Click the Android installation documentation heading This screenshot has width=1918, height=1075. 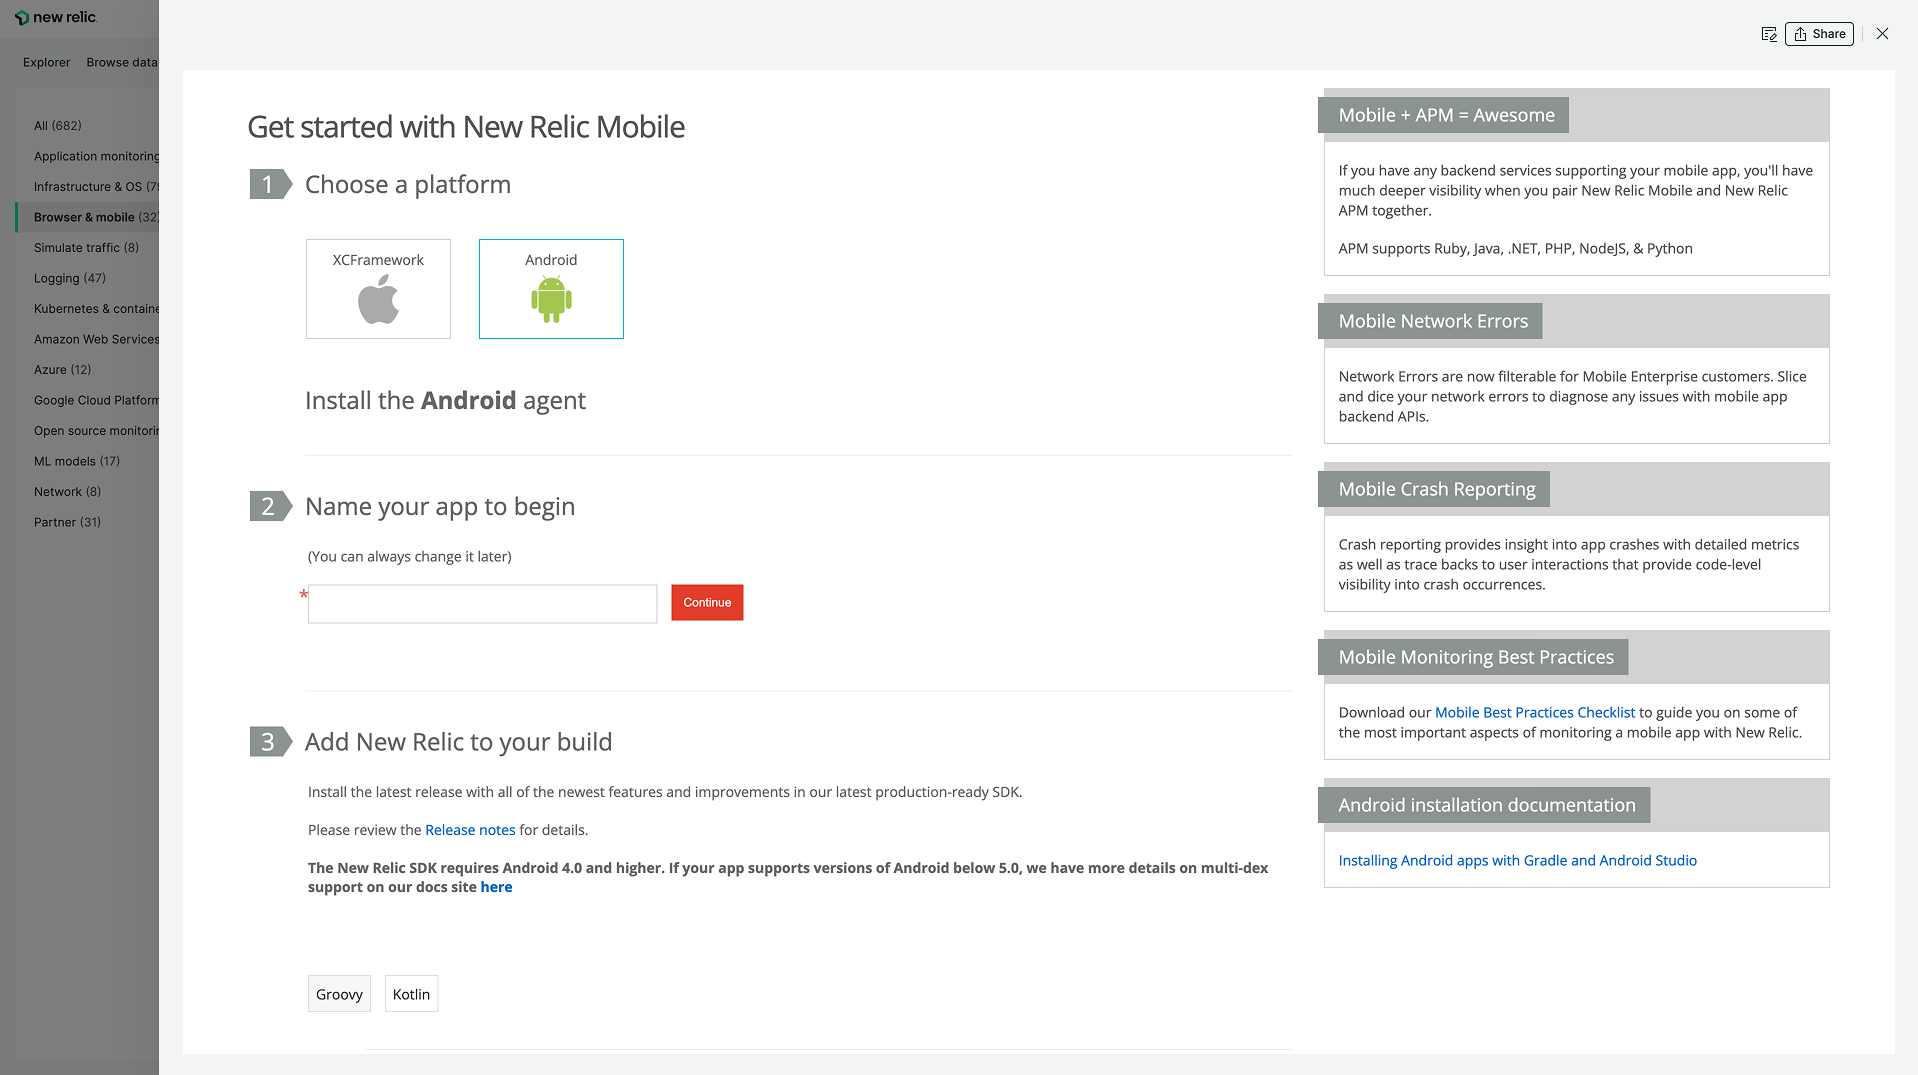1486,805
